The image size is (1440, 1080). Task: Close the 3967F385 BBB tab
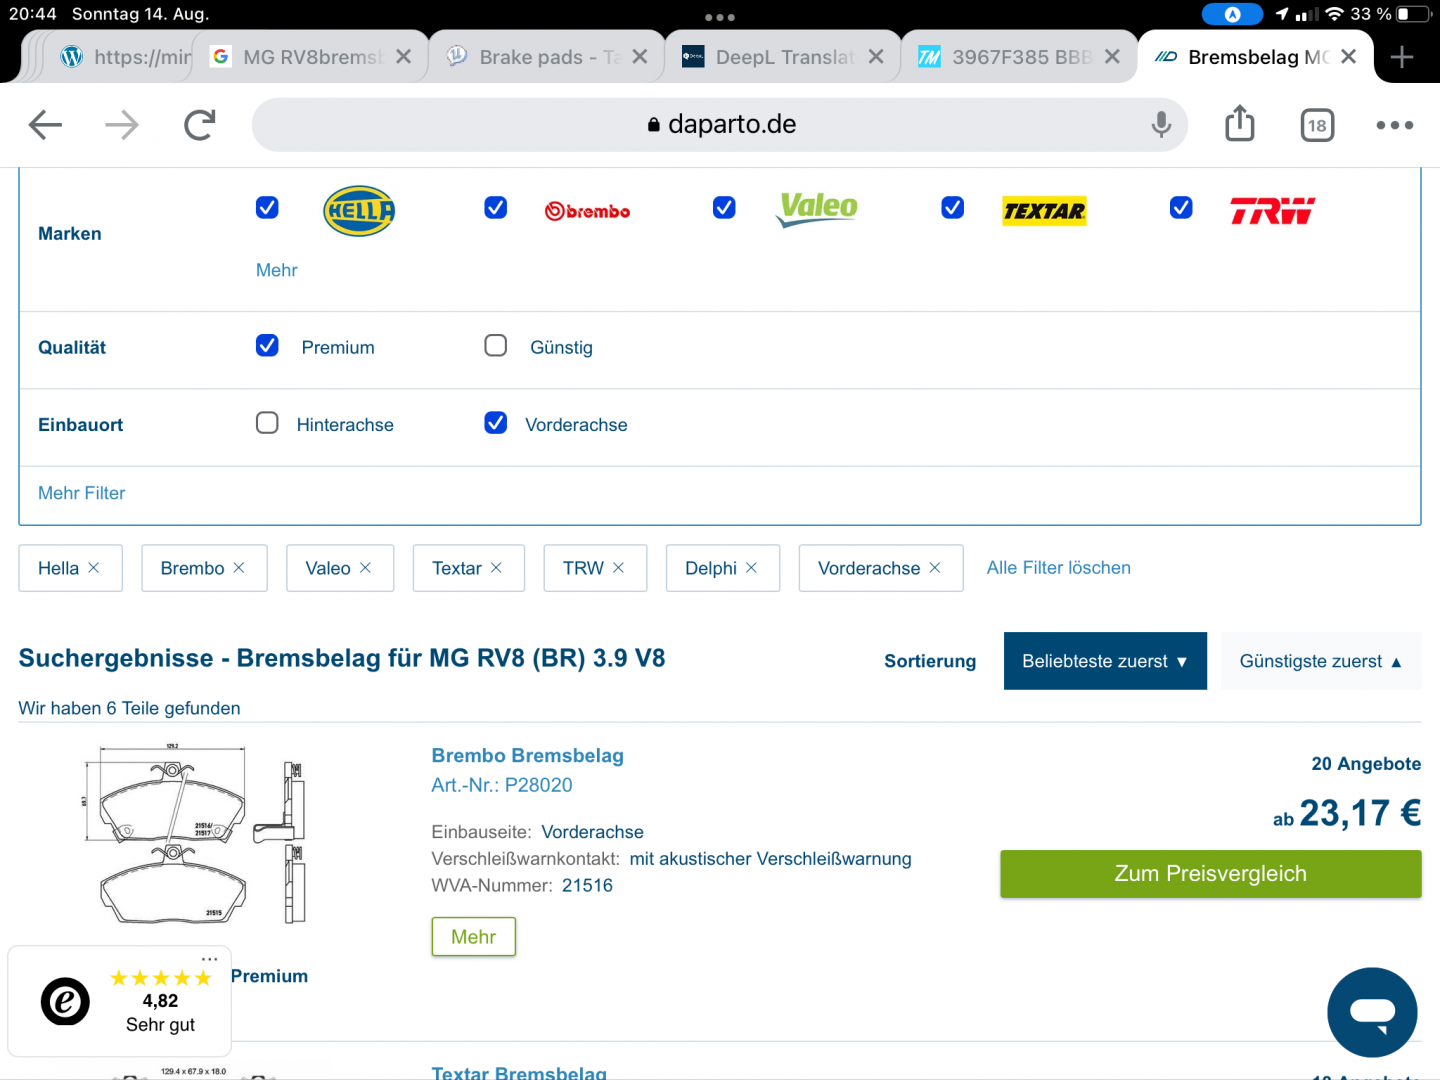pos(1112,57)
